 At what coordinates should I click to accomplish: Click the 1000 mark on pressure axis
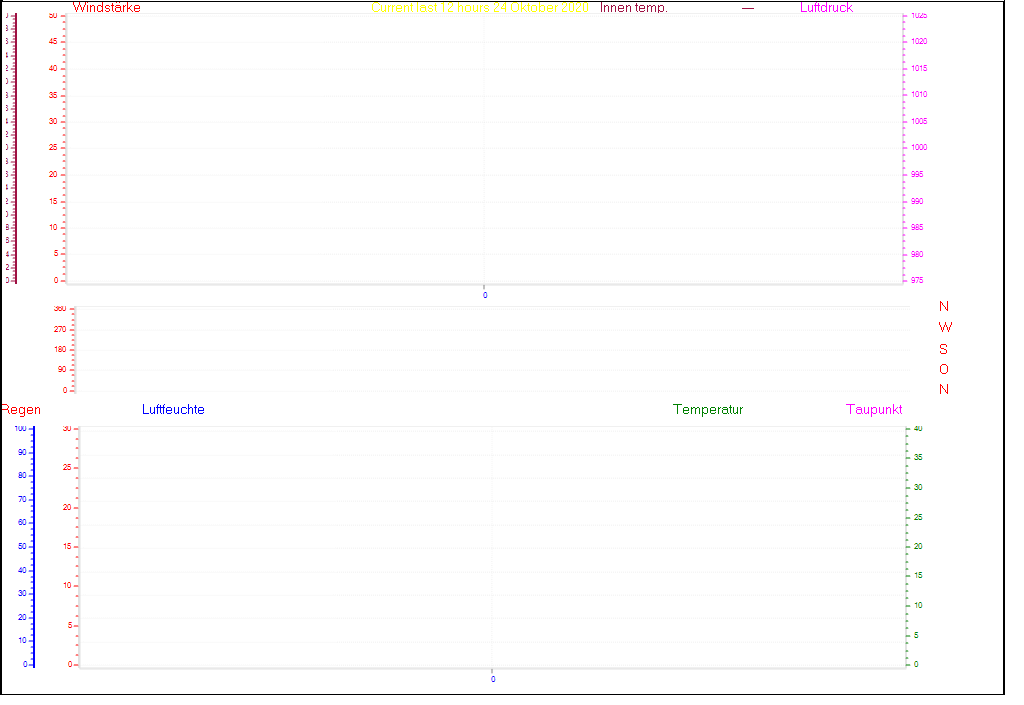918,148
